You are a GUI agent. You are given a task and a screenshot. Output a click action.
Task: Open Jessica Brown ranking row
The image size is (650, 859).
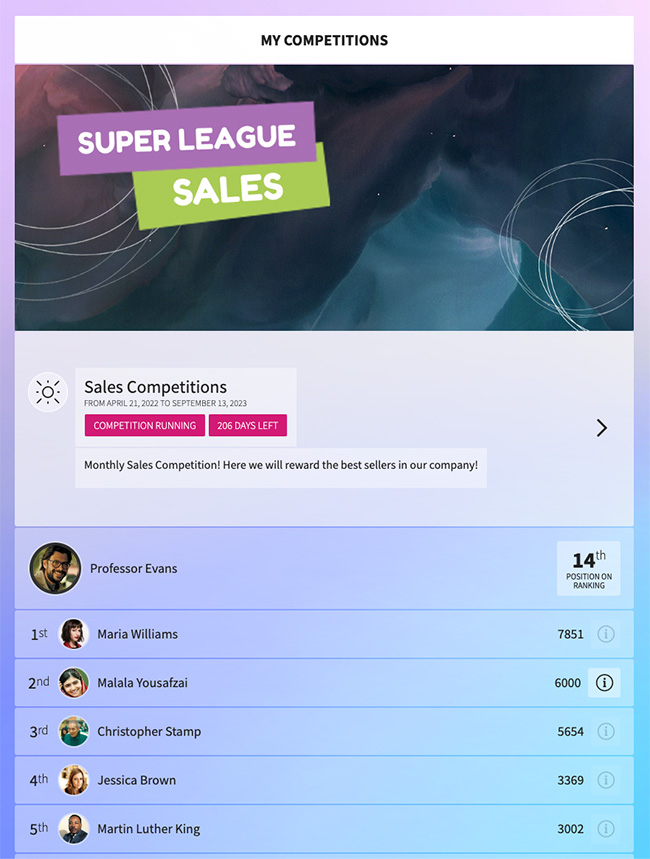pos(324,780)
